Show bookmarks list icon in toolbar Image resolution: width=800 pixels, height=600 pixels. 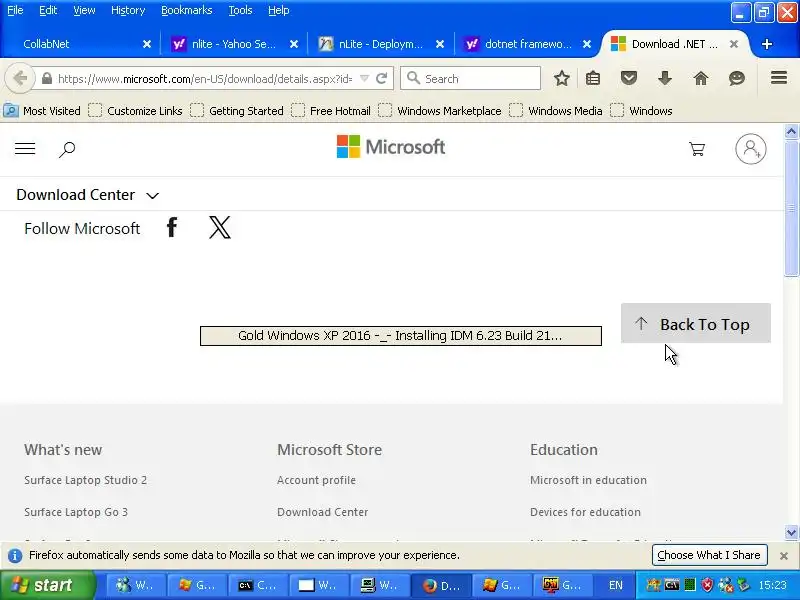pyautogui.click(x=593, y=79)
